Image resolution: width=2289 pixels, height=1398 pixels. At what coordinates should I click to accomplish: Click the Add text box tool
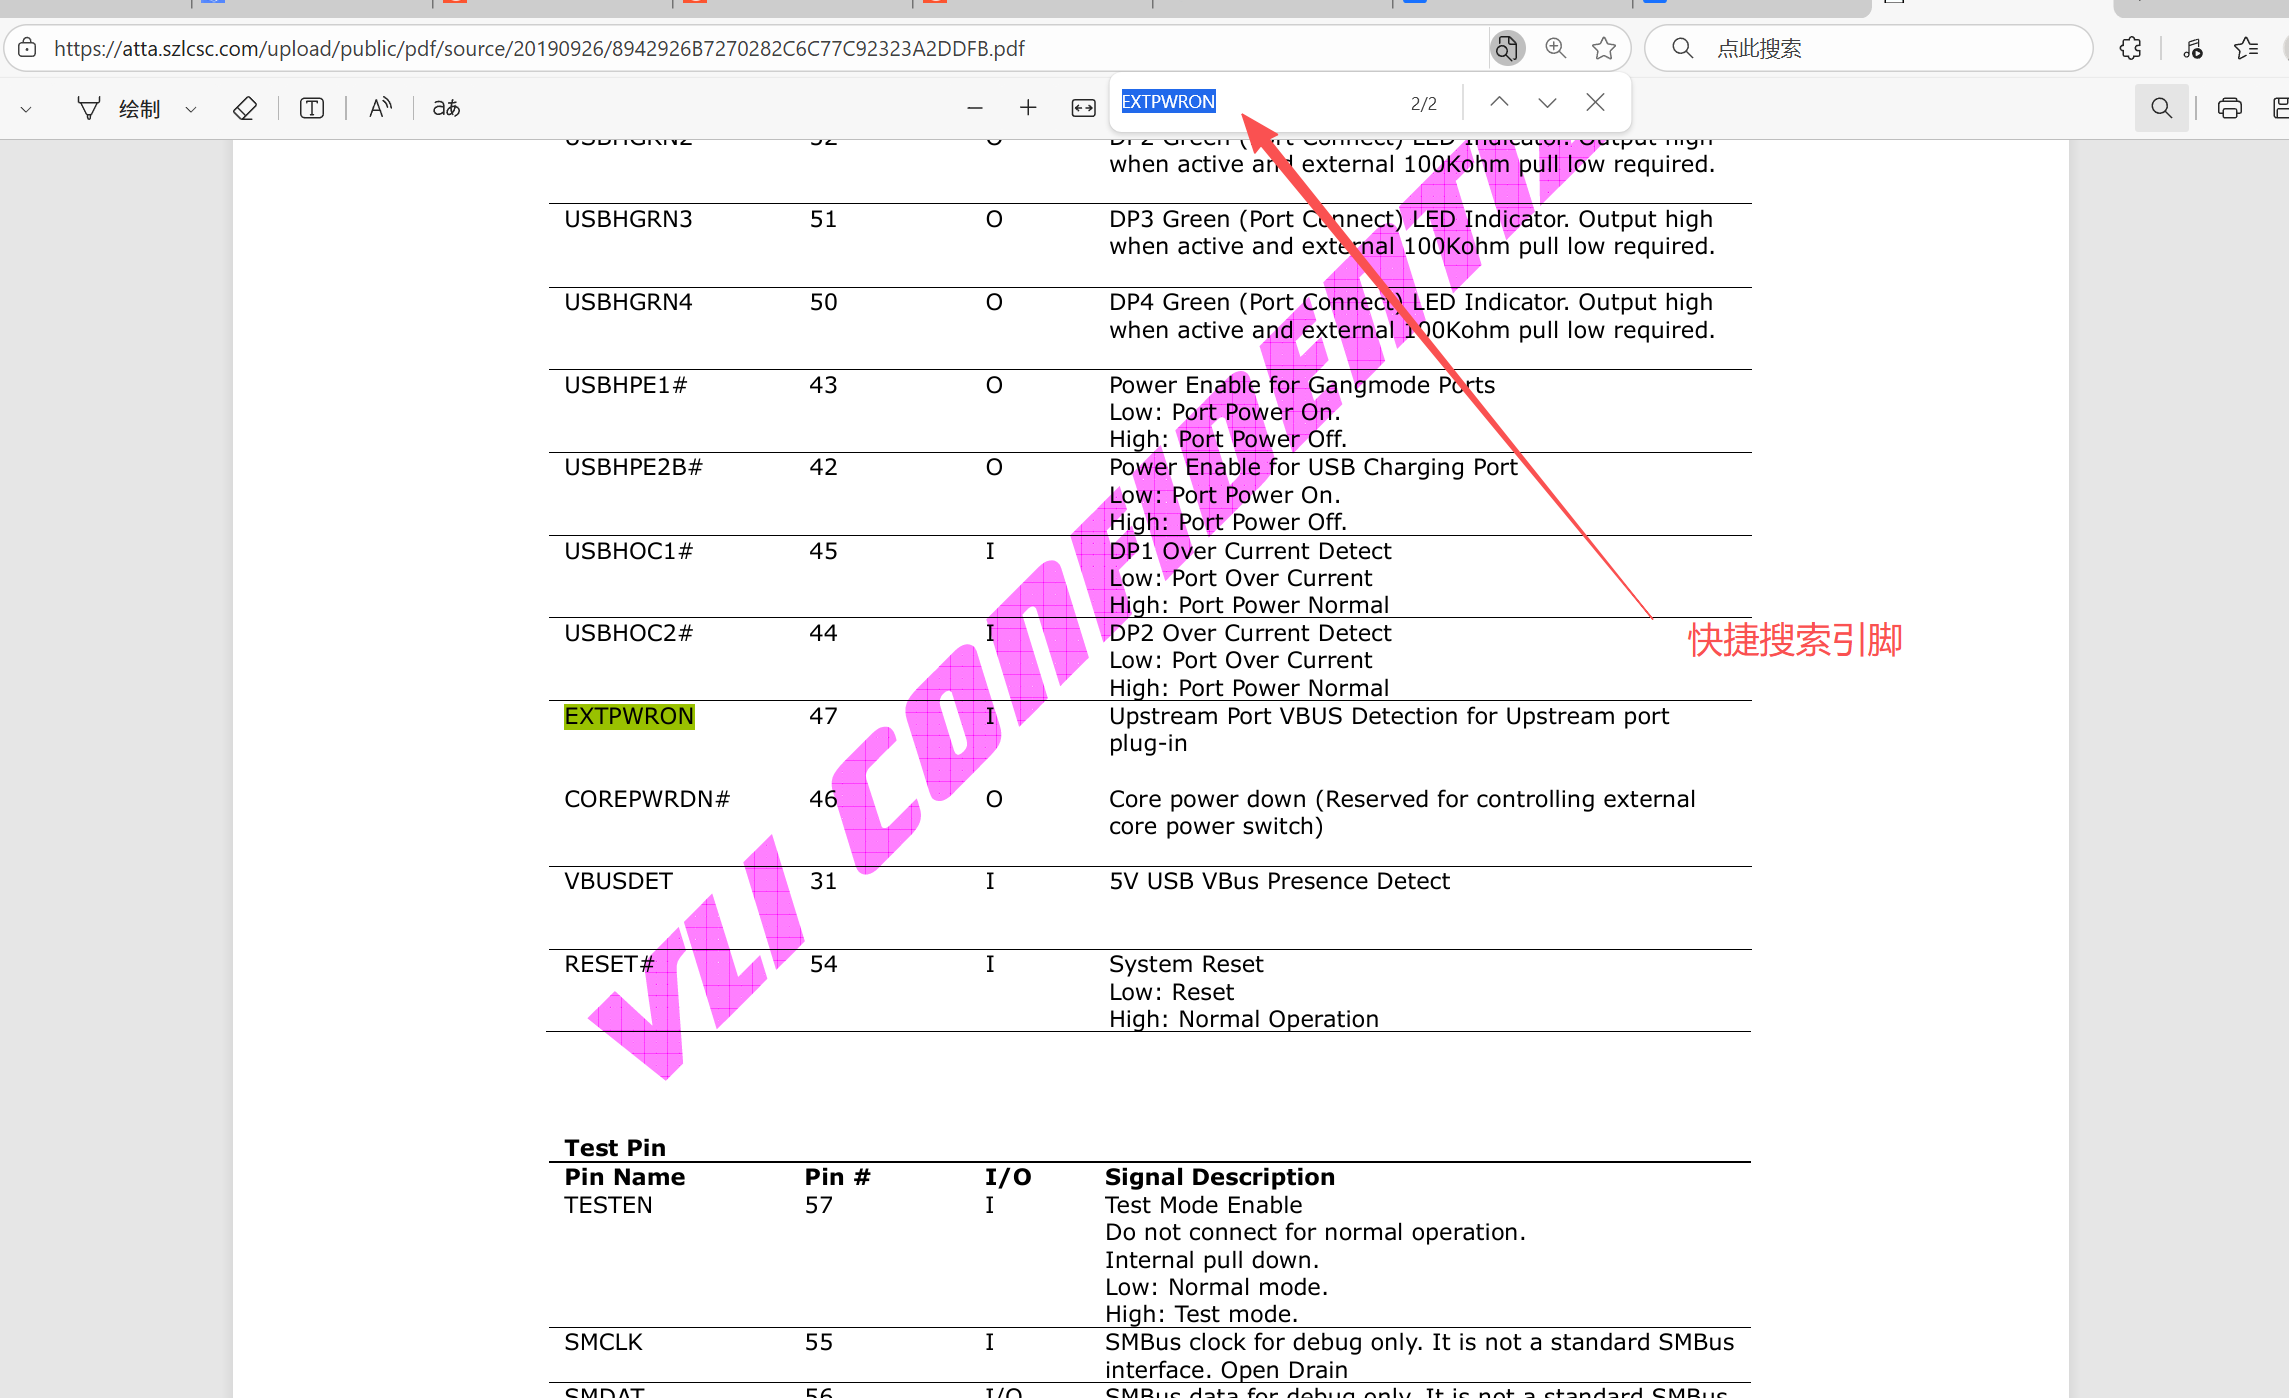pos(312,108)
